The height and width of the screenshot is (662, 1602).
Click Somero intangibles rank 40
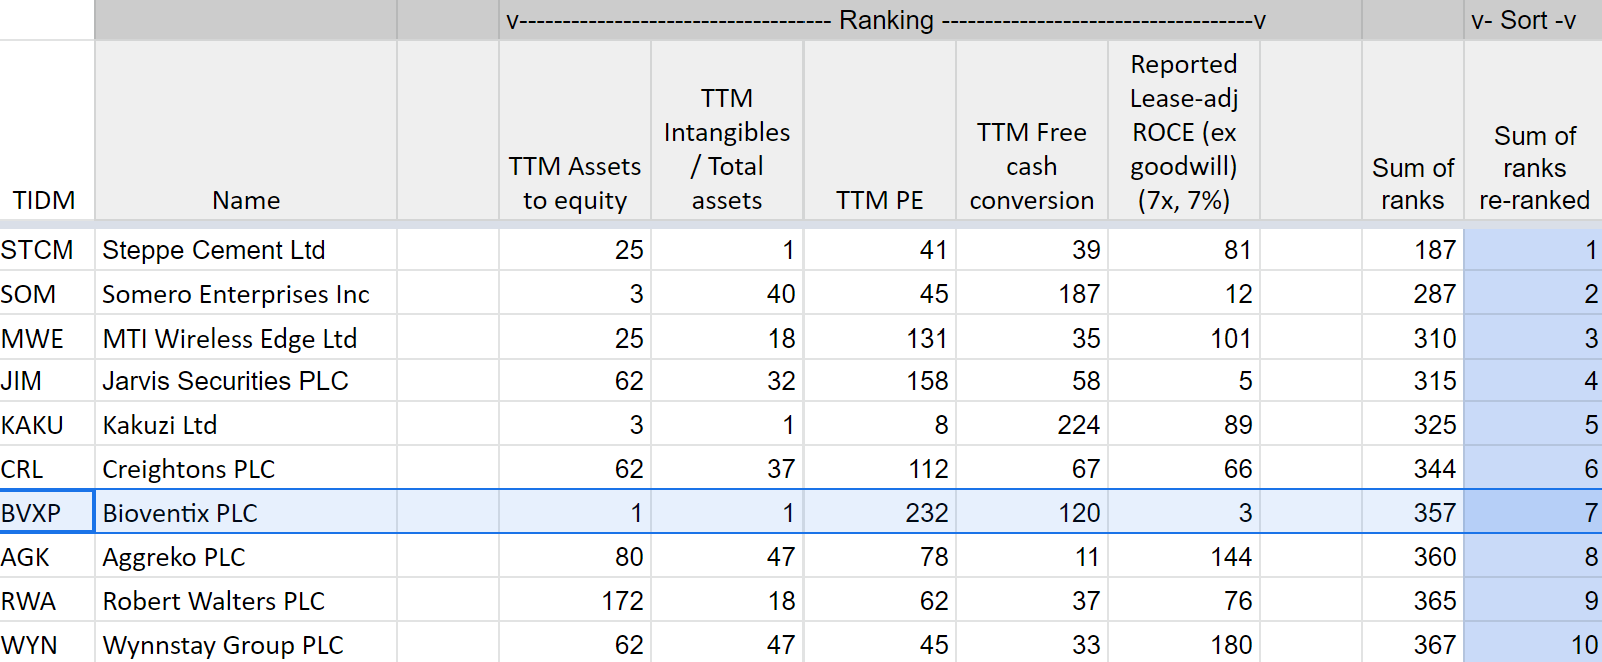(x=727, y=294)
